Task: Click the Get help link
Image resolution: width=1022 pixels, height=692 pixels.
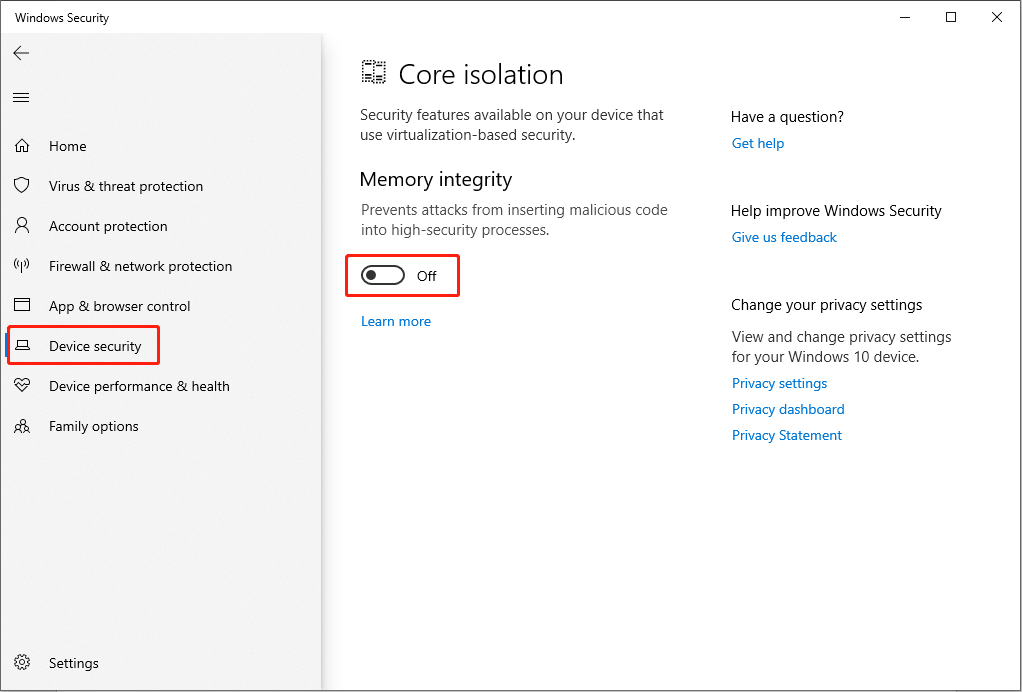Action: point(757,143)
